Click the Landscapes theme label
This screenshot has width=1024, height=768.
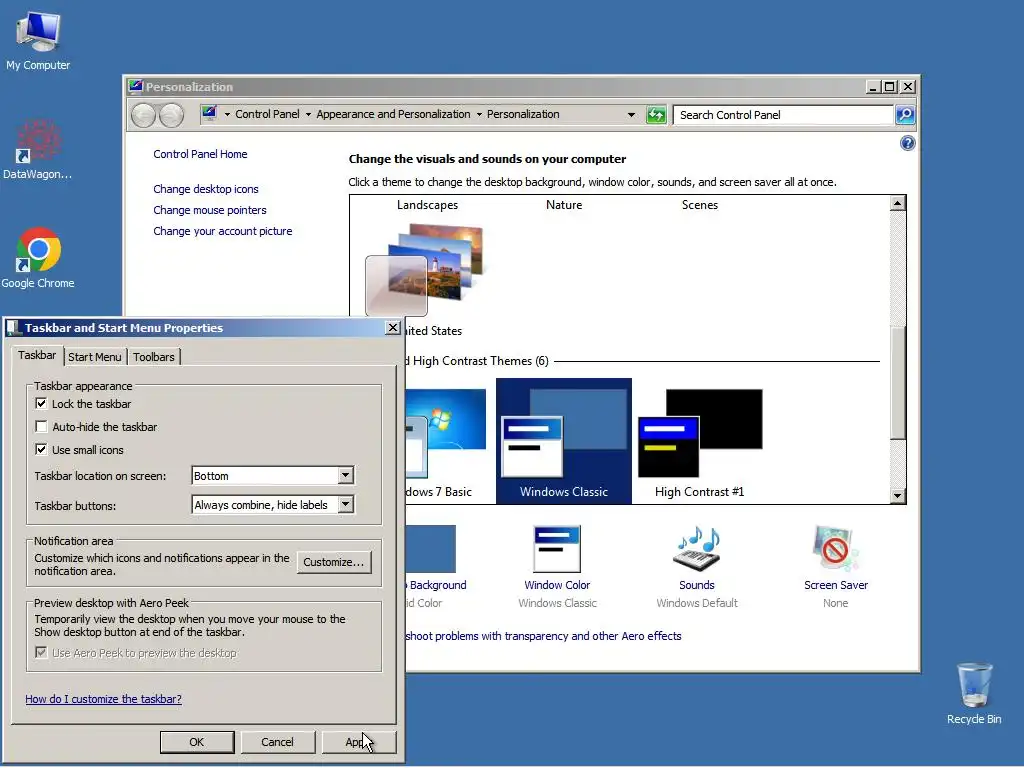[427, 205]
